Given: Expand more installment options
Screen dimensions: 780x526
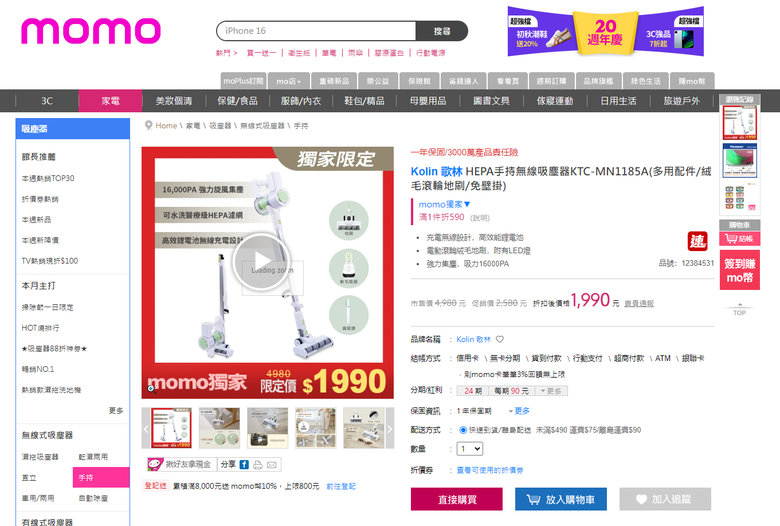Looking at the screenshot, I should click(551, 391).
